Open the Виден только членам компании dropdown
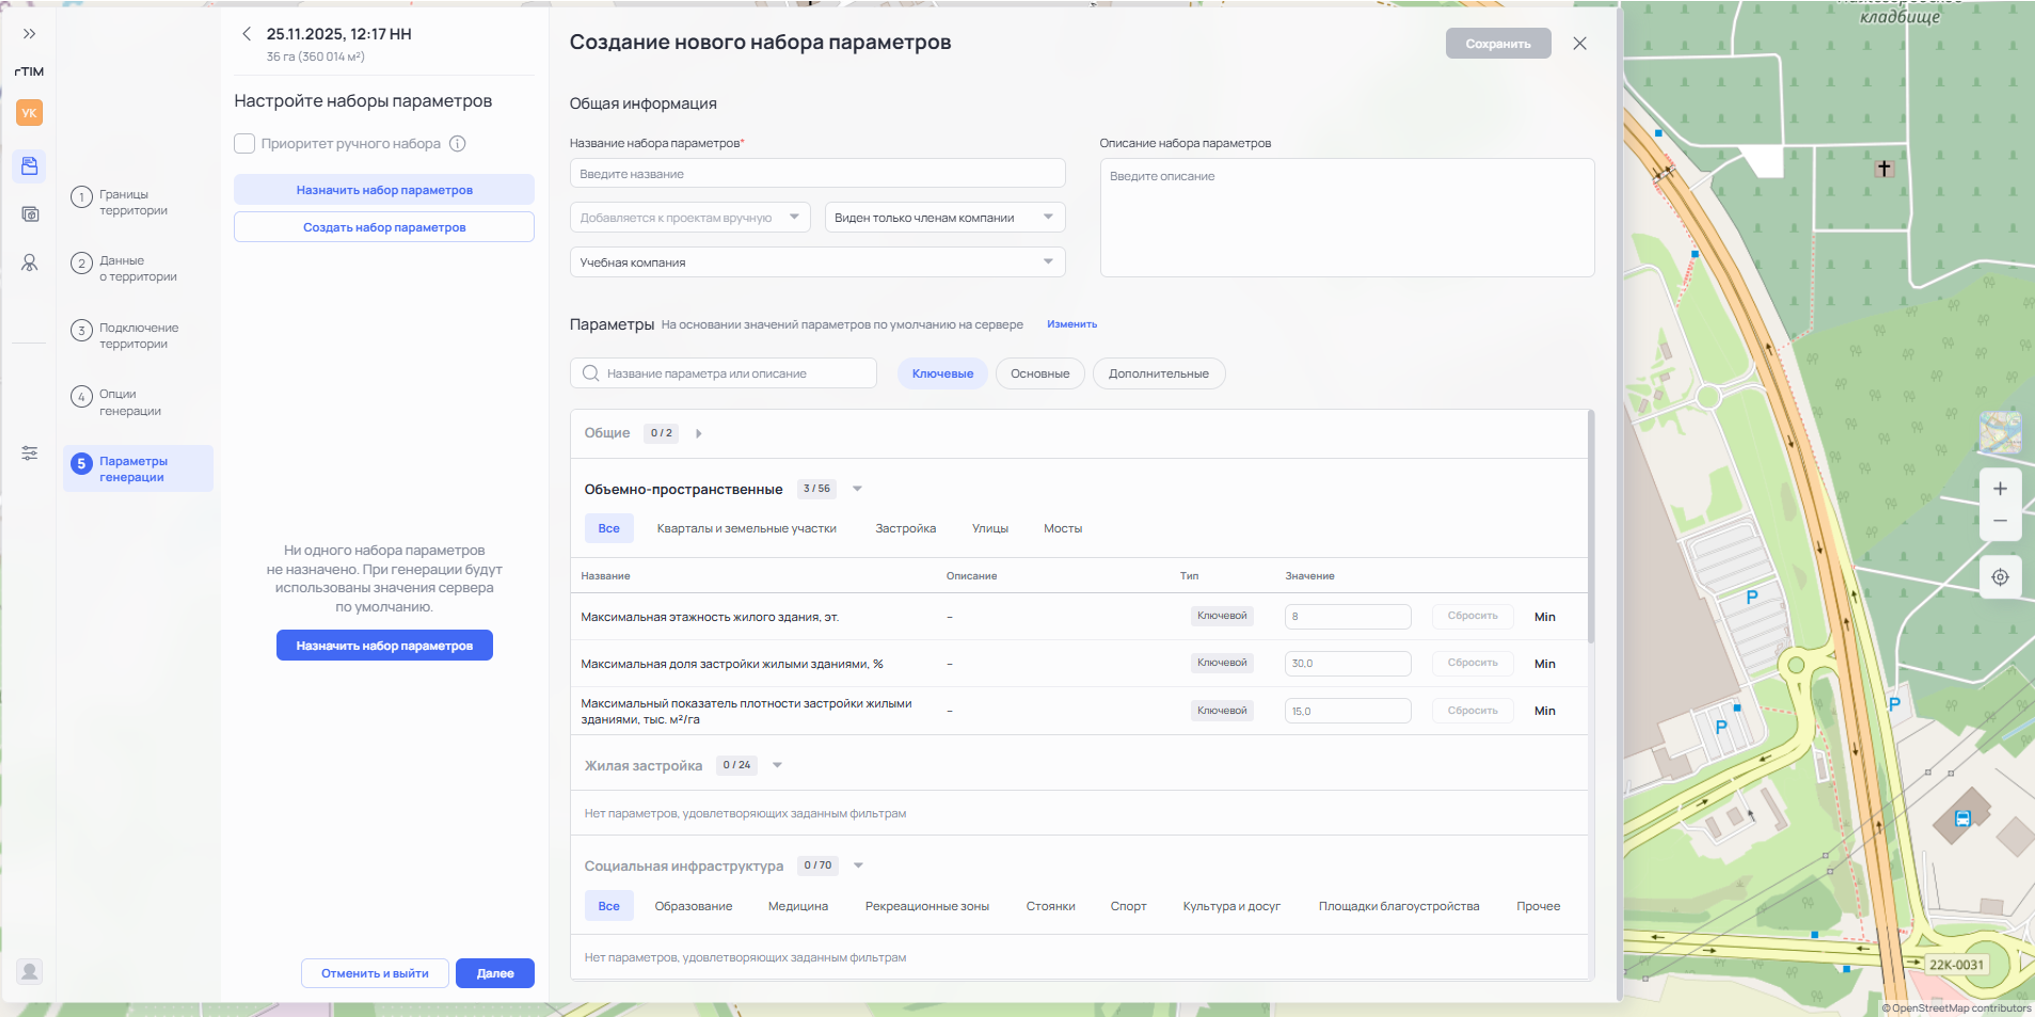 [944, 217]
